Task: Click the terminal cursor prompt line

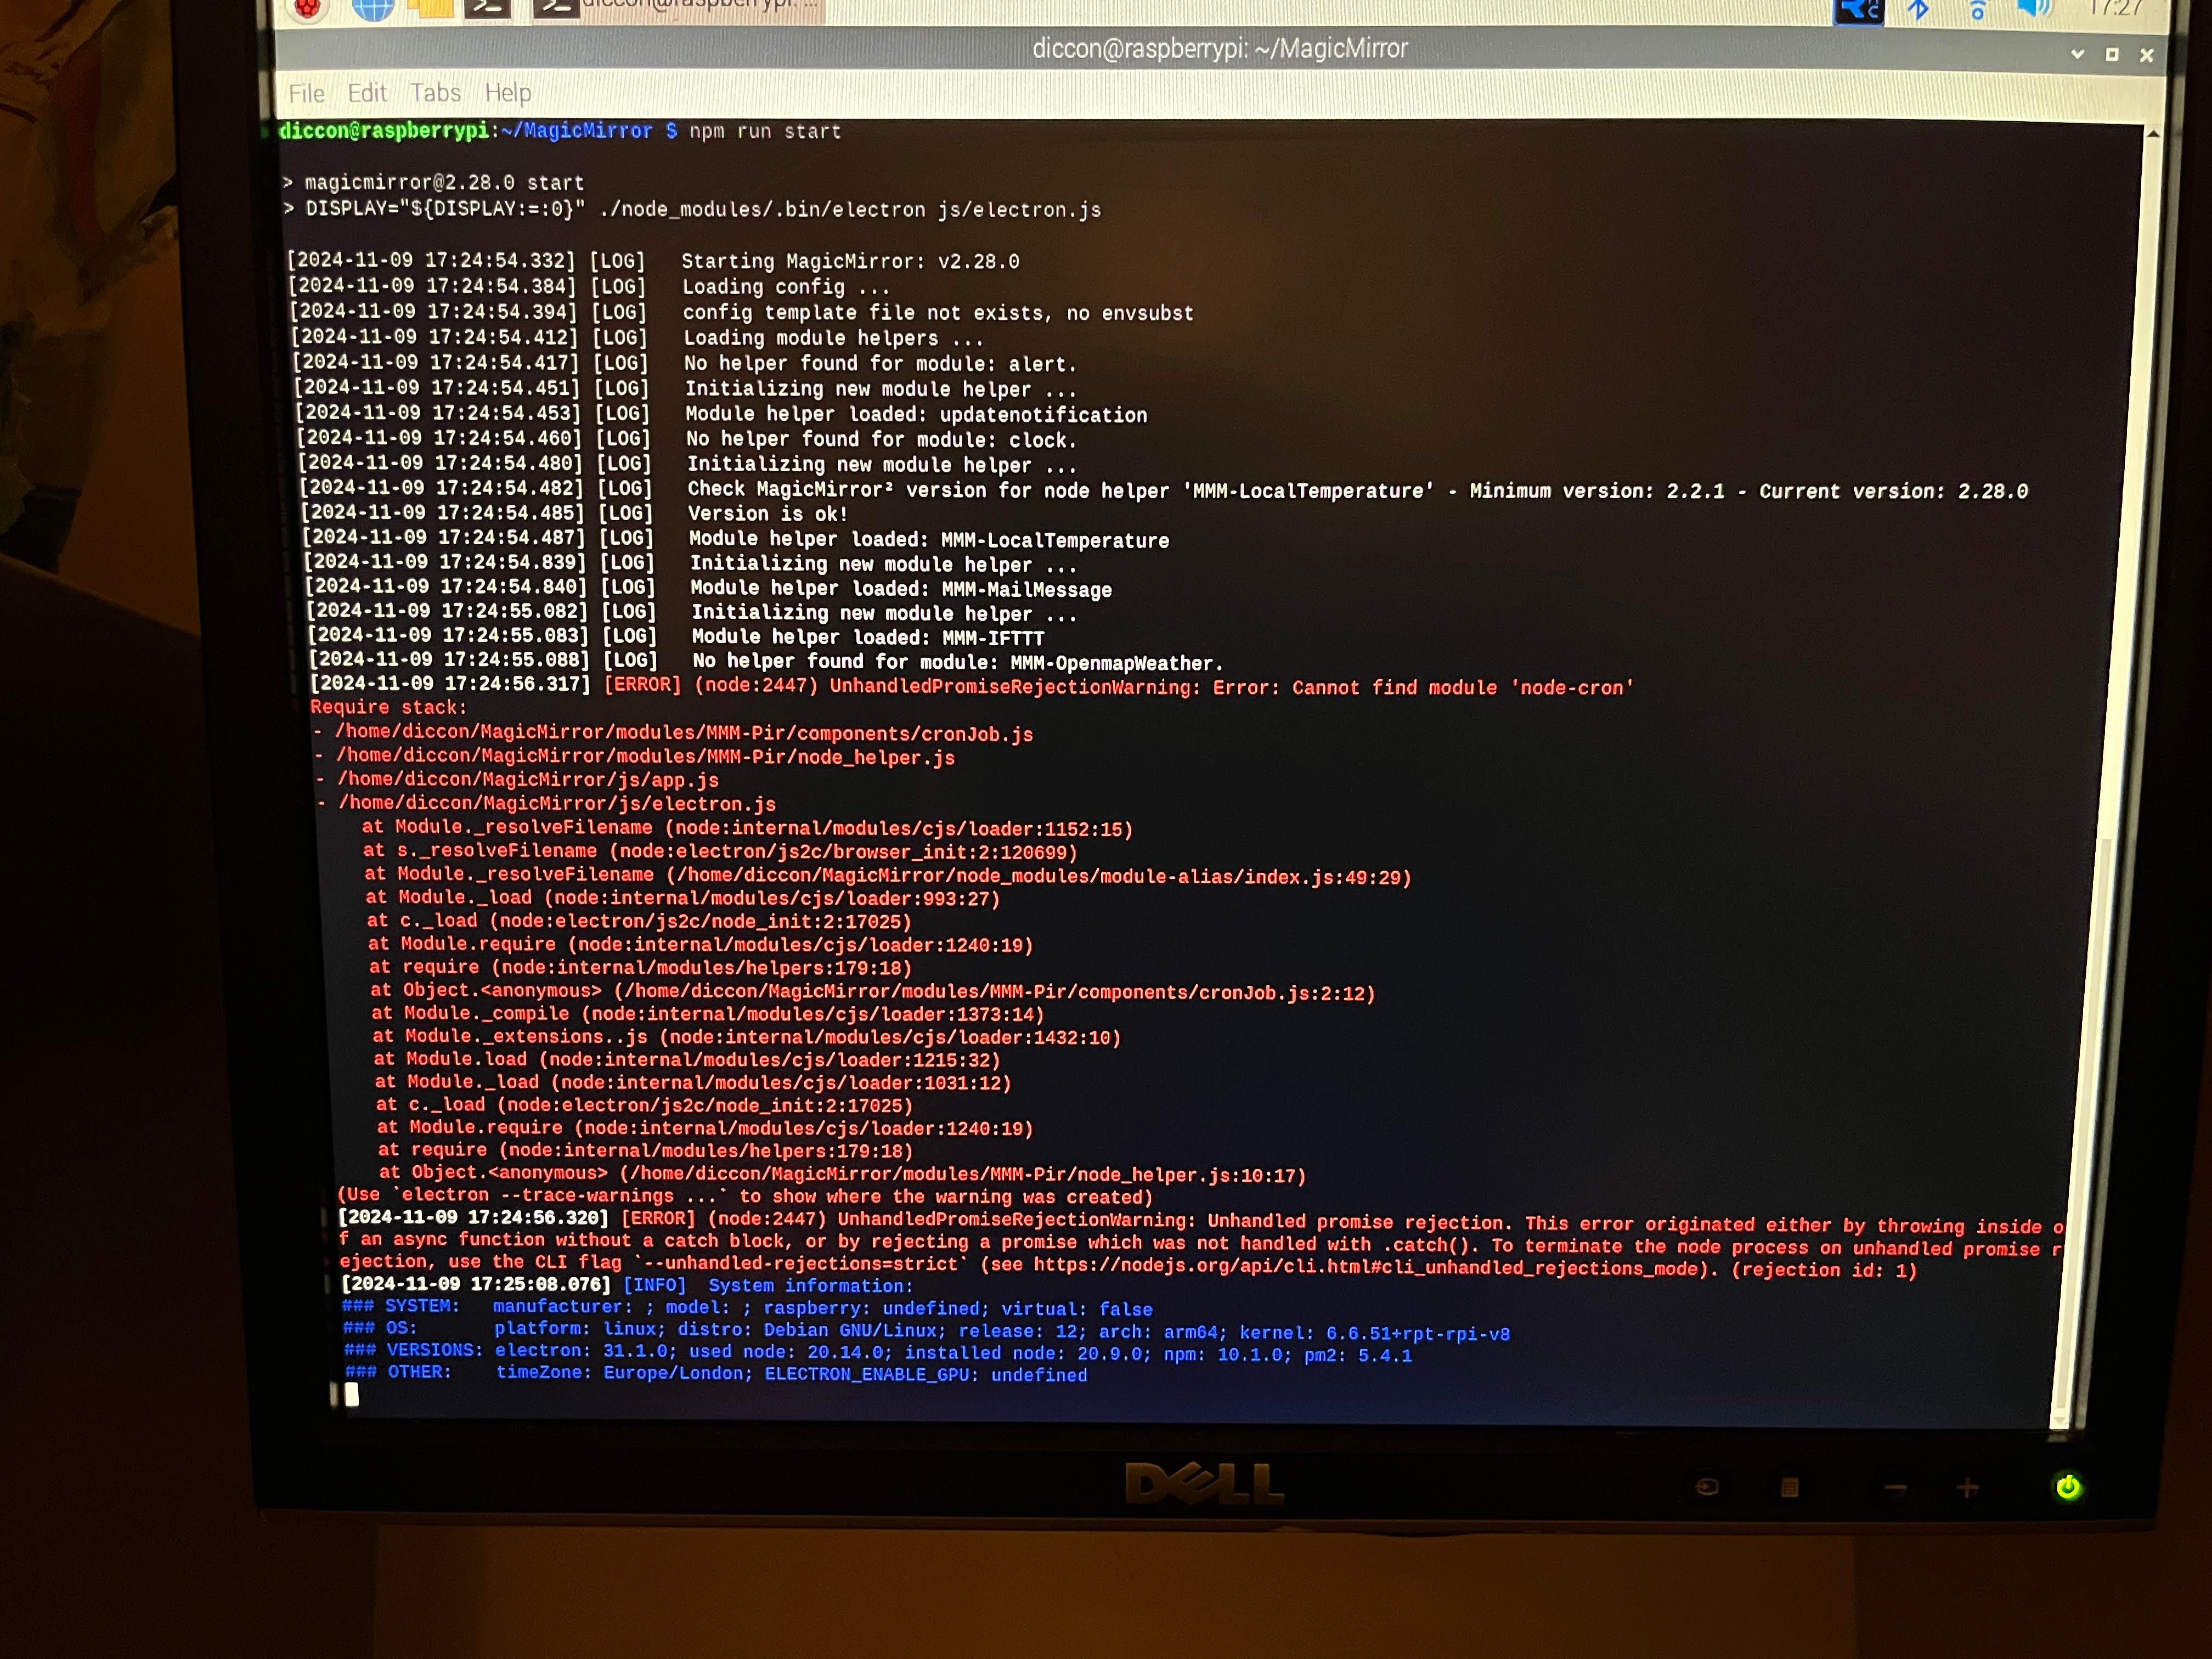Action: 352,1394
